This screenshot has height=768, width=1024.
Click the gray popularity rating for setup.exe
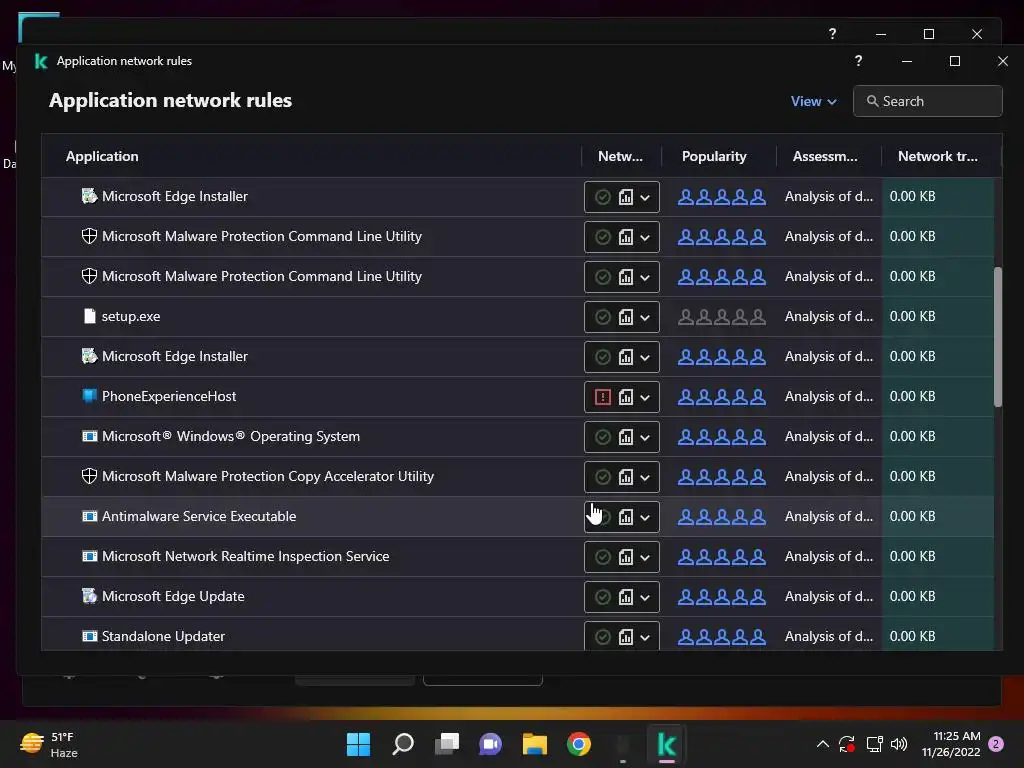tap(722, 317)
